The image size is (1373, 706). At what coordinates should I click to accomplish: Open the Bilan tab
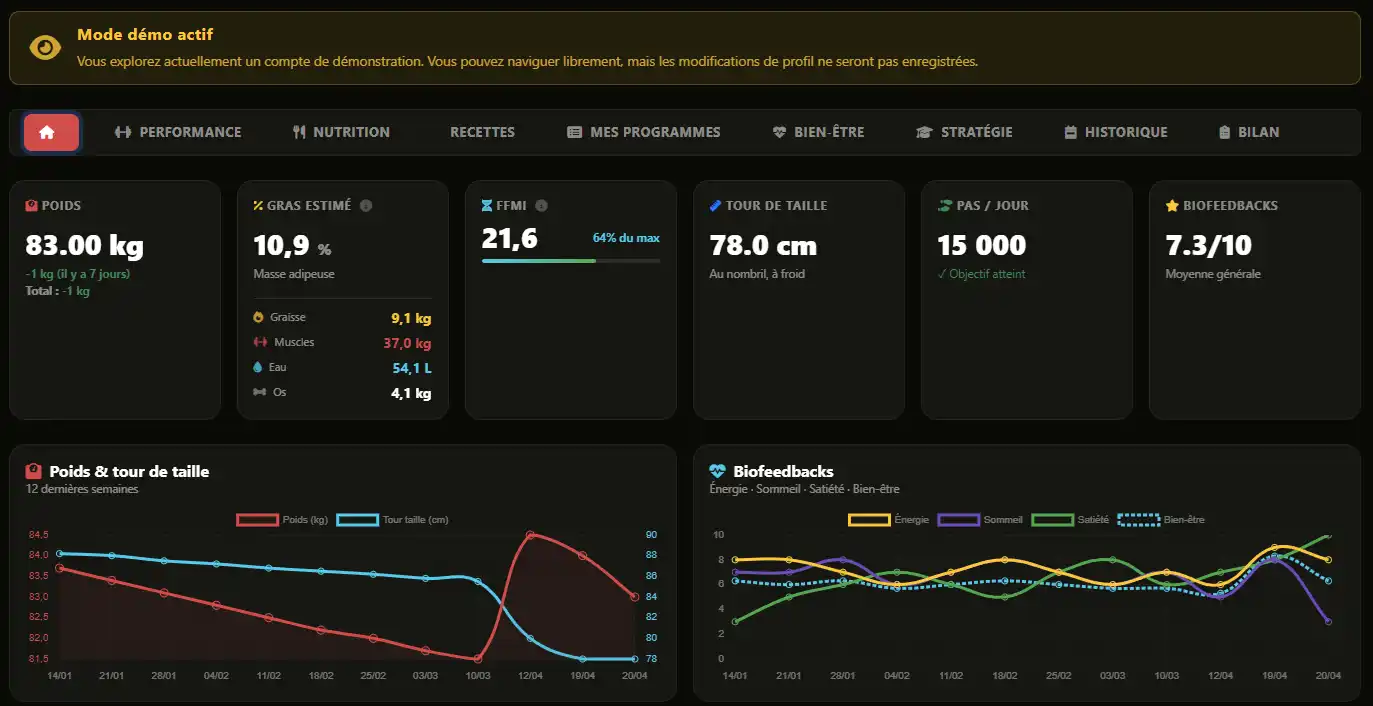[x=1249, y=132]
